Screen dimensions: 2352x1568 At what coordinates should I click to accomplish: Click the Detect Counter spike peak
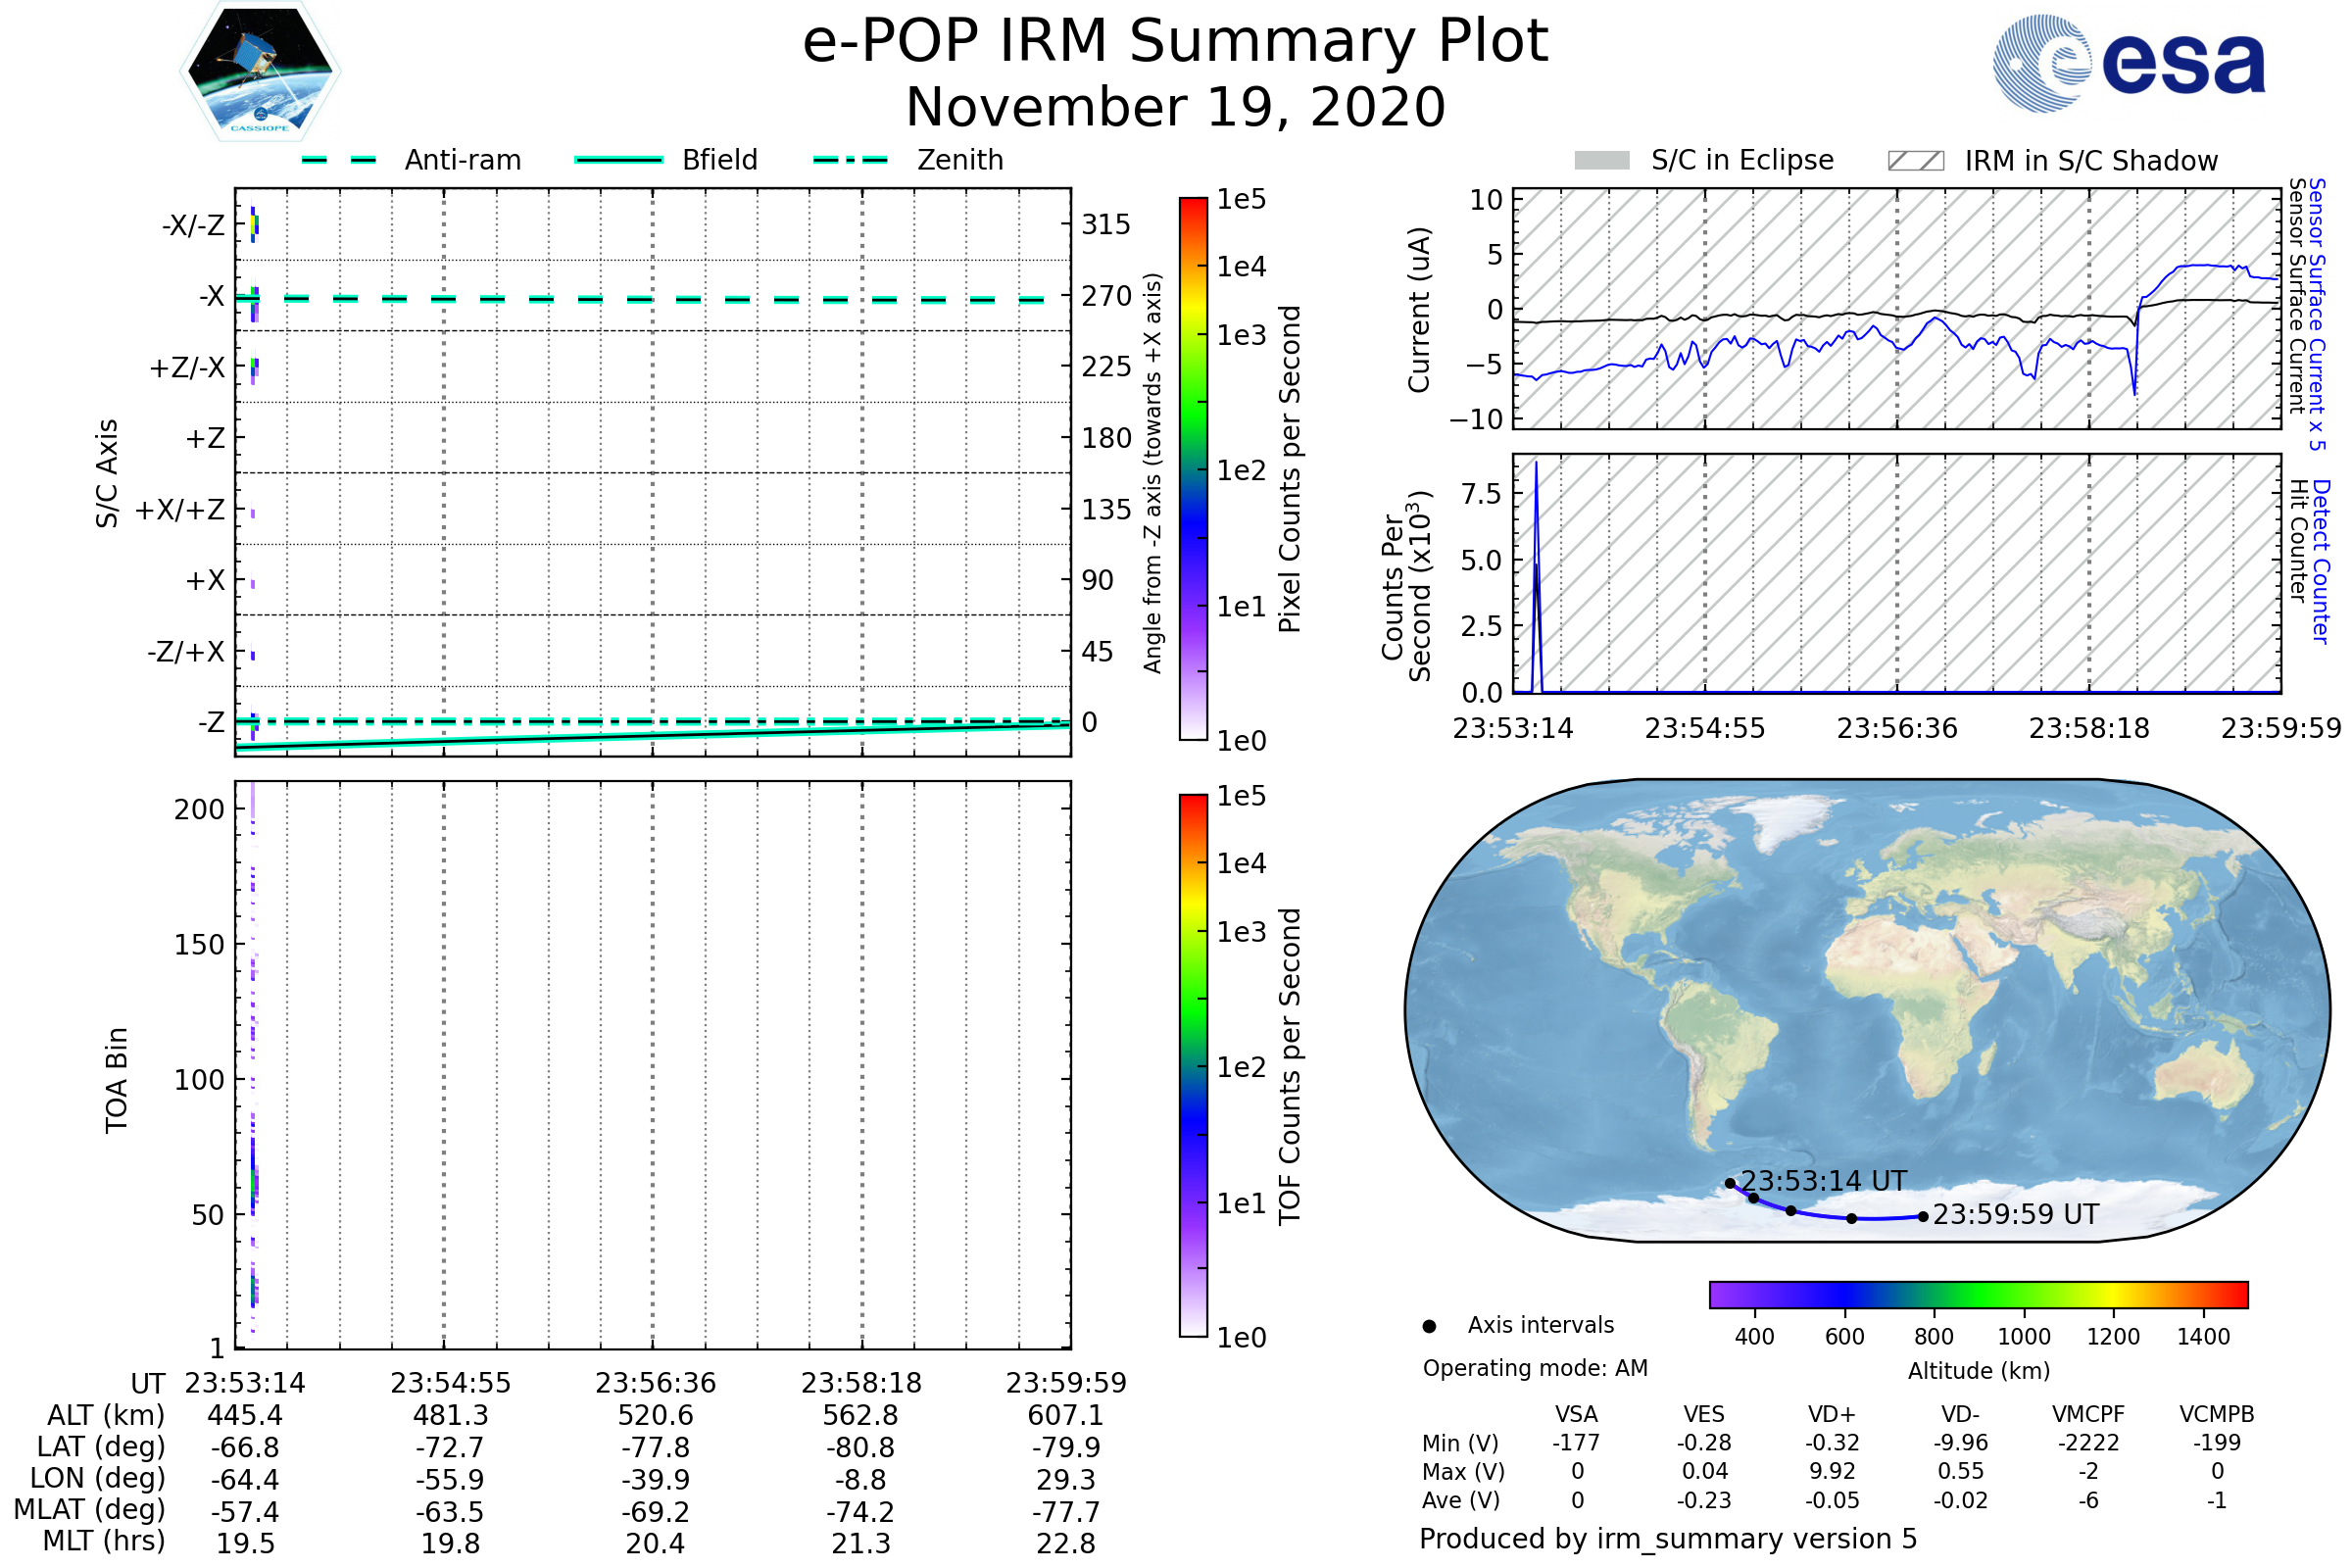click(1536, 463)
